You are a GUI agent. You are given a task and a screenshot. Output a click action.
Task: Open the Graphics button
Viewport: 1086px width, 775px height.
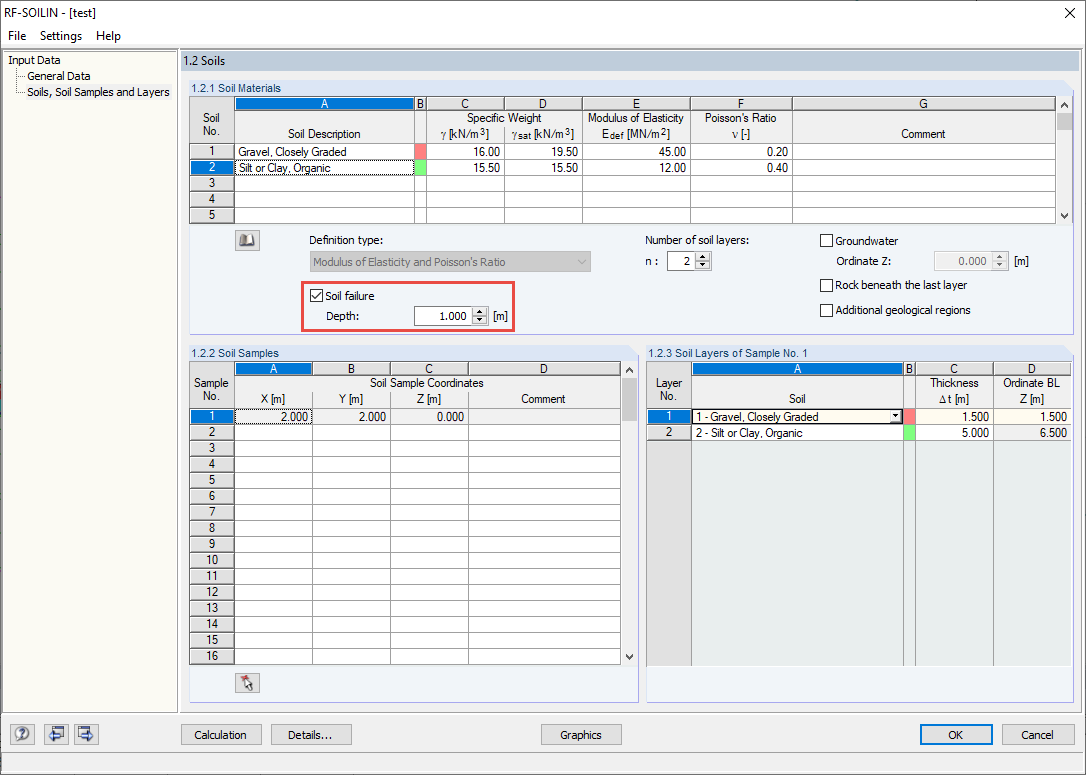point(581,735)
